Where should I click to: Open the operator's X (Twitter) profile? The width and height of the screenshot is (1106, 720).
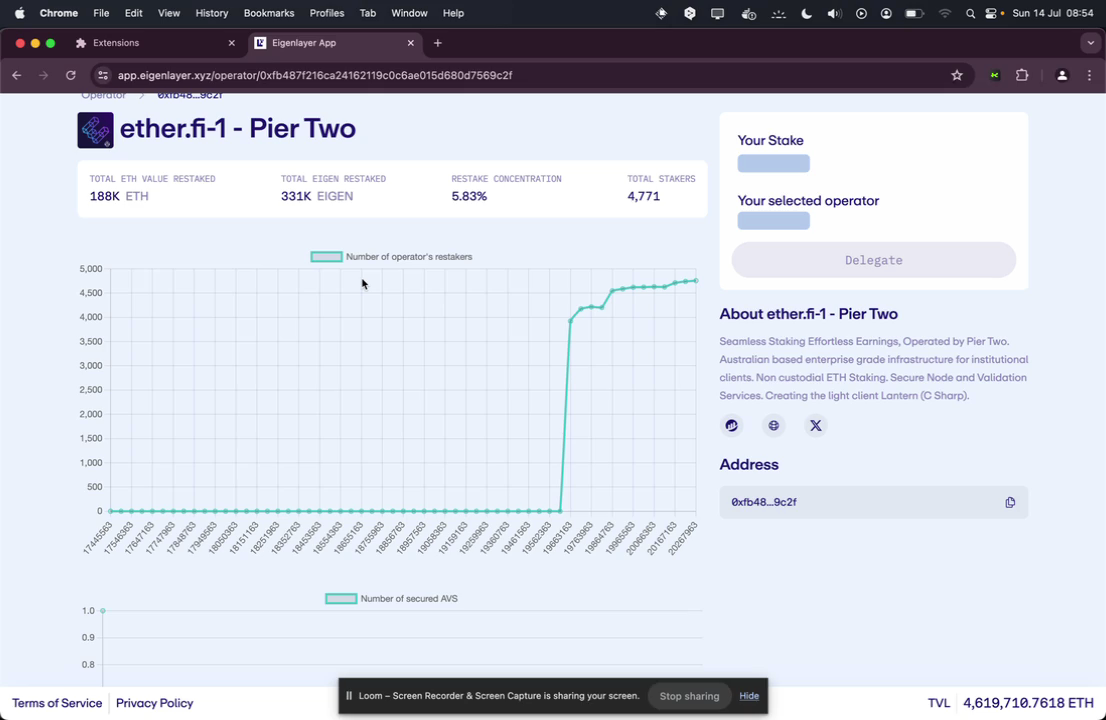click(x=816, y=425)
